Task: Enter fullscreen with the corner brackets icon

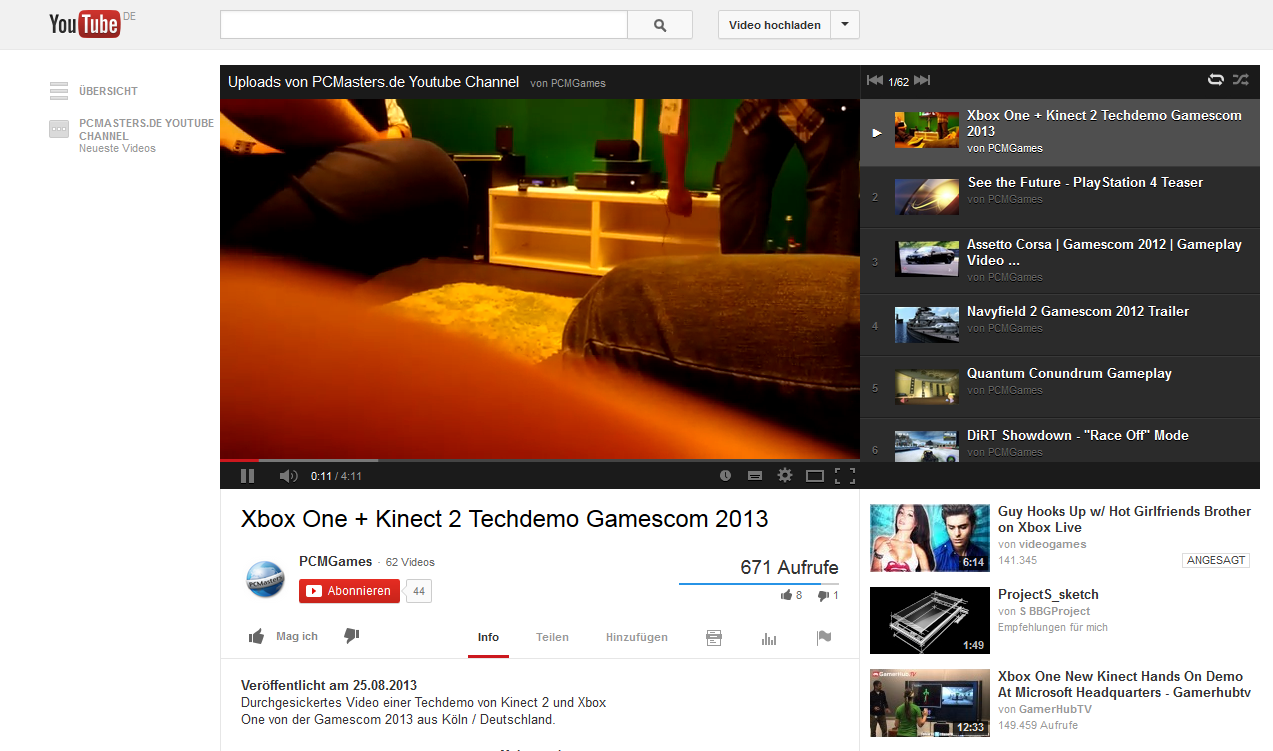Action: click(845, 476)
